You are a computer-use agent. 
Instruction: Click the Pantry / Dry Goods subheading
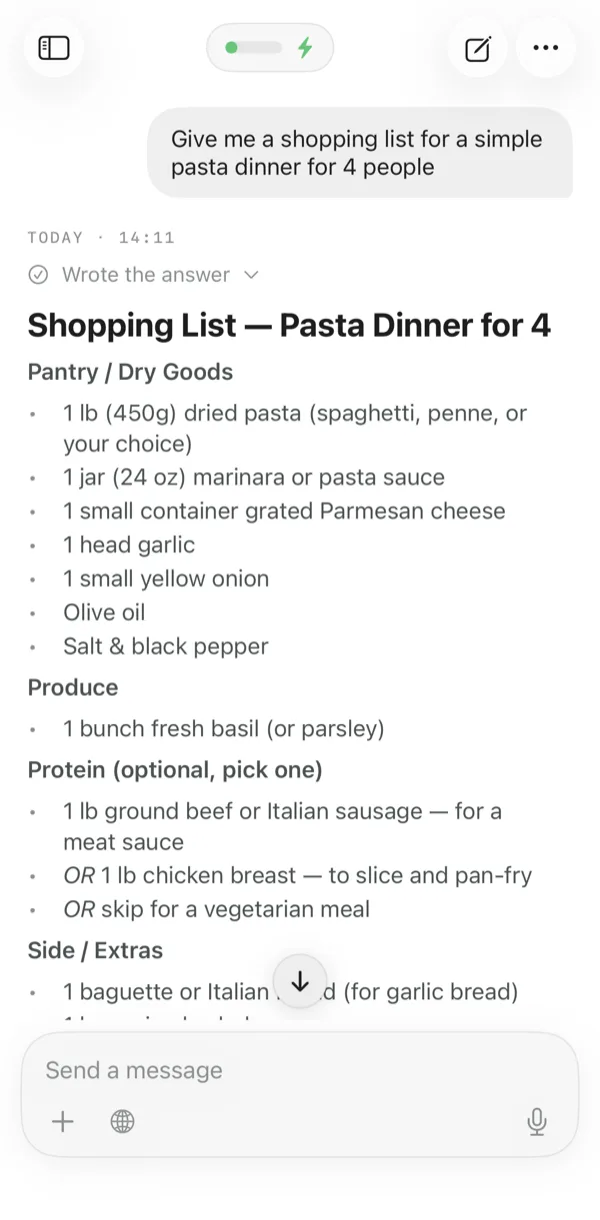(130, 372)
